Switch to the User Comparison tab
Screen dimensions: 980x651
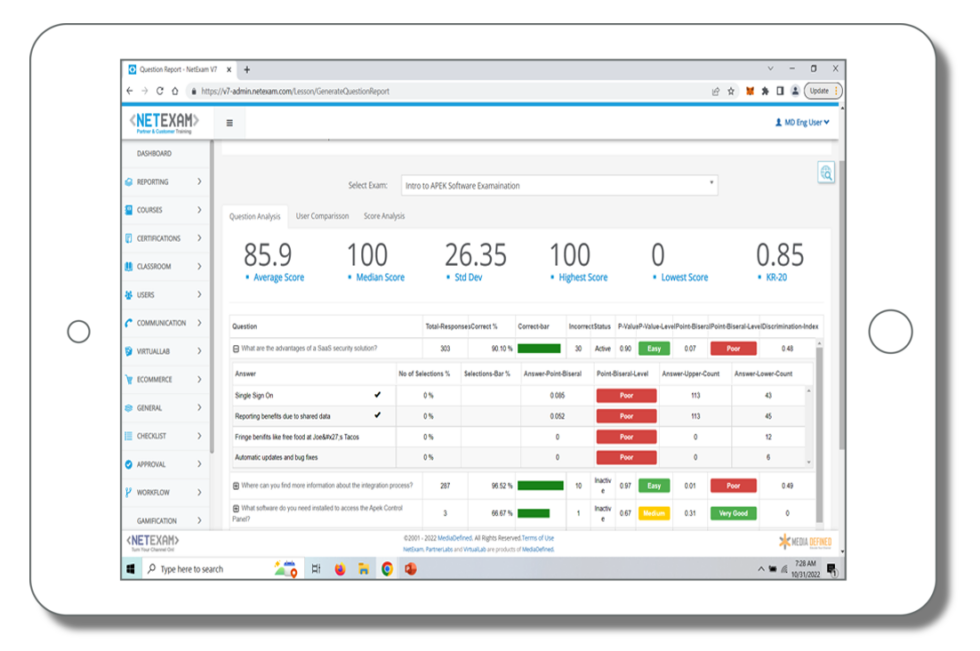322,216
